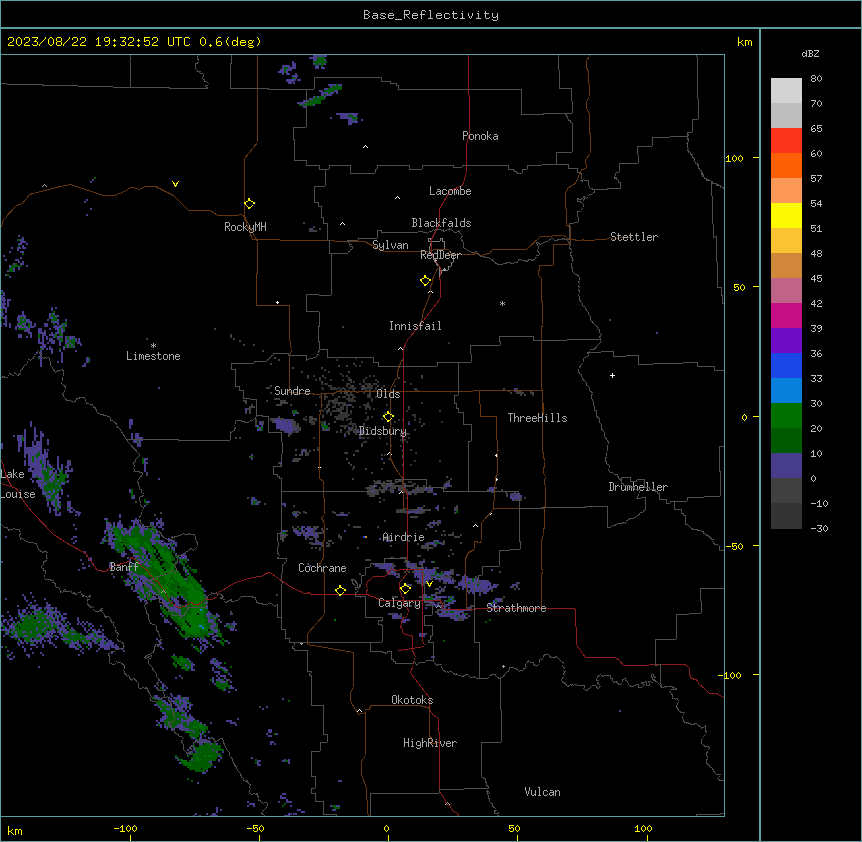This screenshot has width=862, height=842.
Task: Select the Lacombe city label
Action: (450, 191)
